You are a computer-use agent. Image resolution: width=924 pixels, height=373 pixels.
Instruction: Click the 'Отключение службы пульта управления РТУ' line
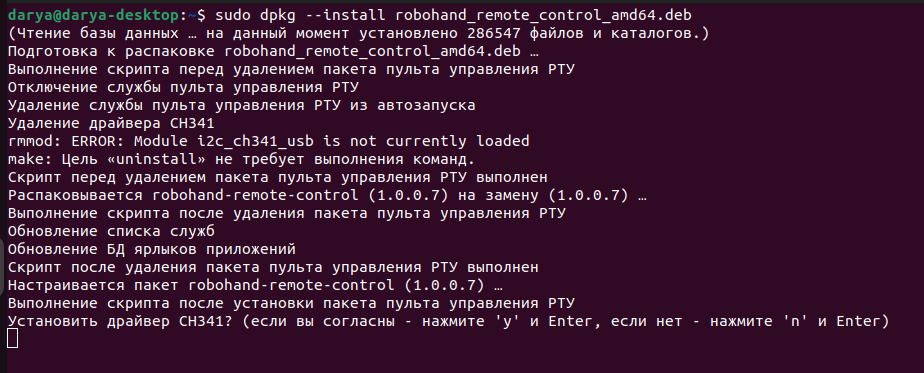click(183, 88)
